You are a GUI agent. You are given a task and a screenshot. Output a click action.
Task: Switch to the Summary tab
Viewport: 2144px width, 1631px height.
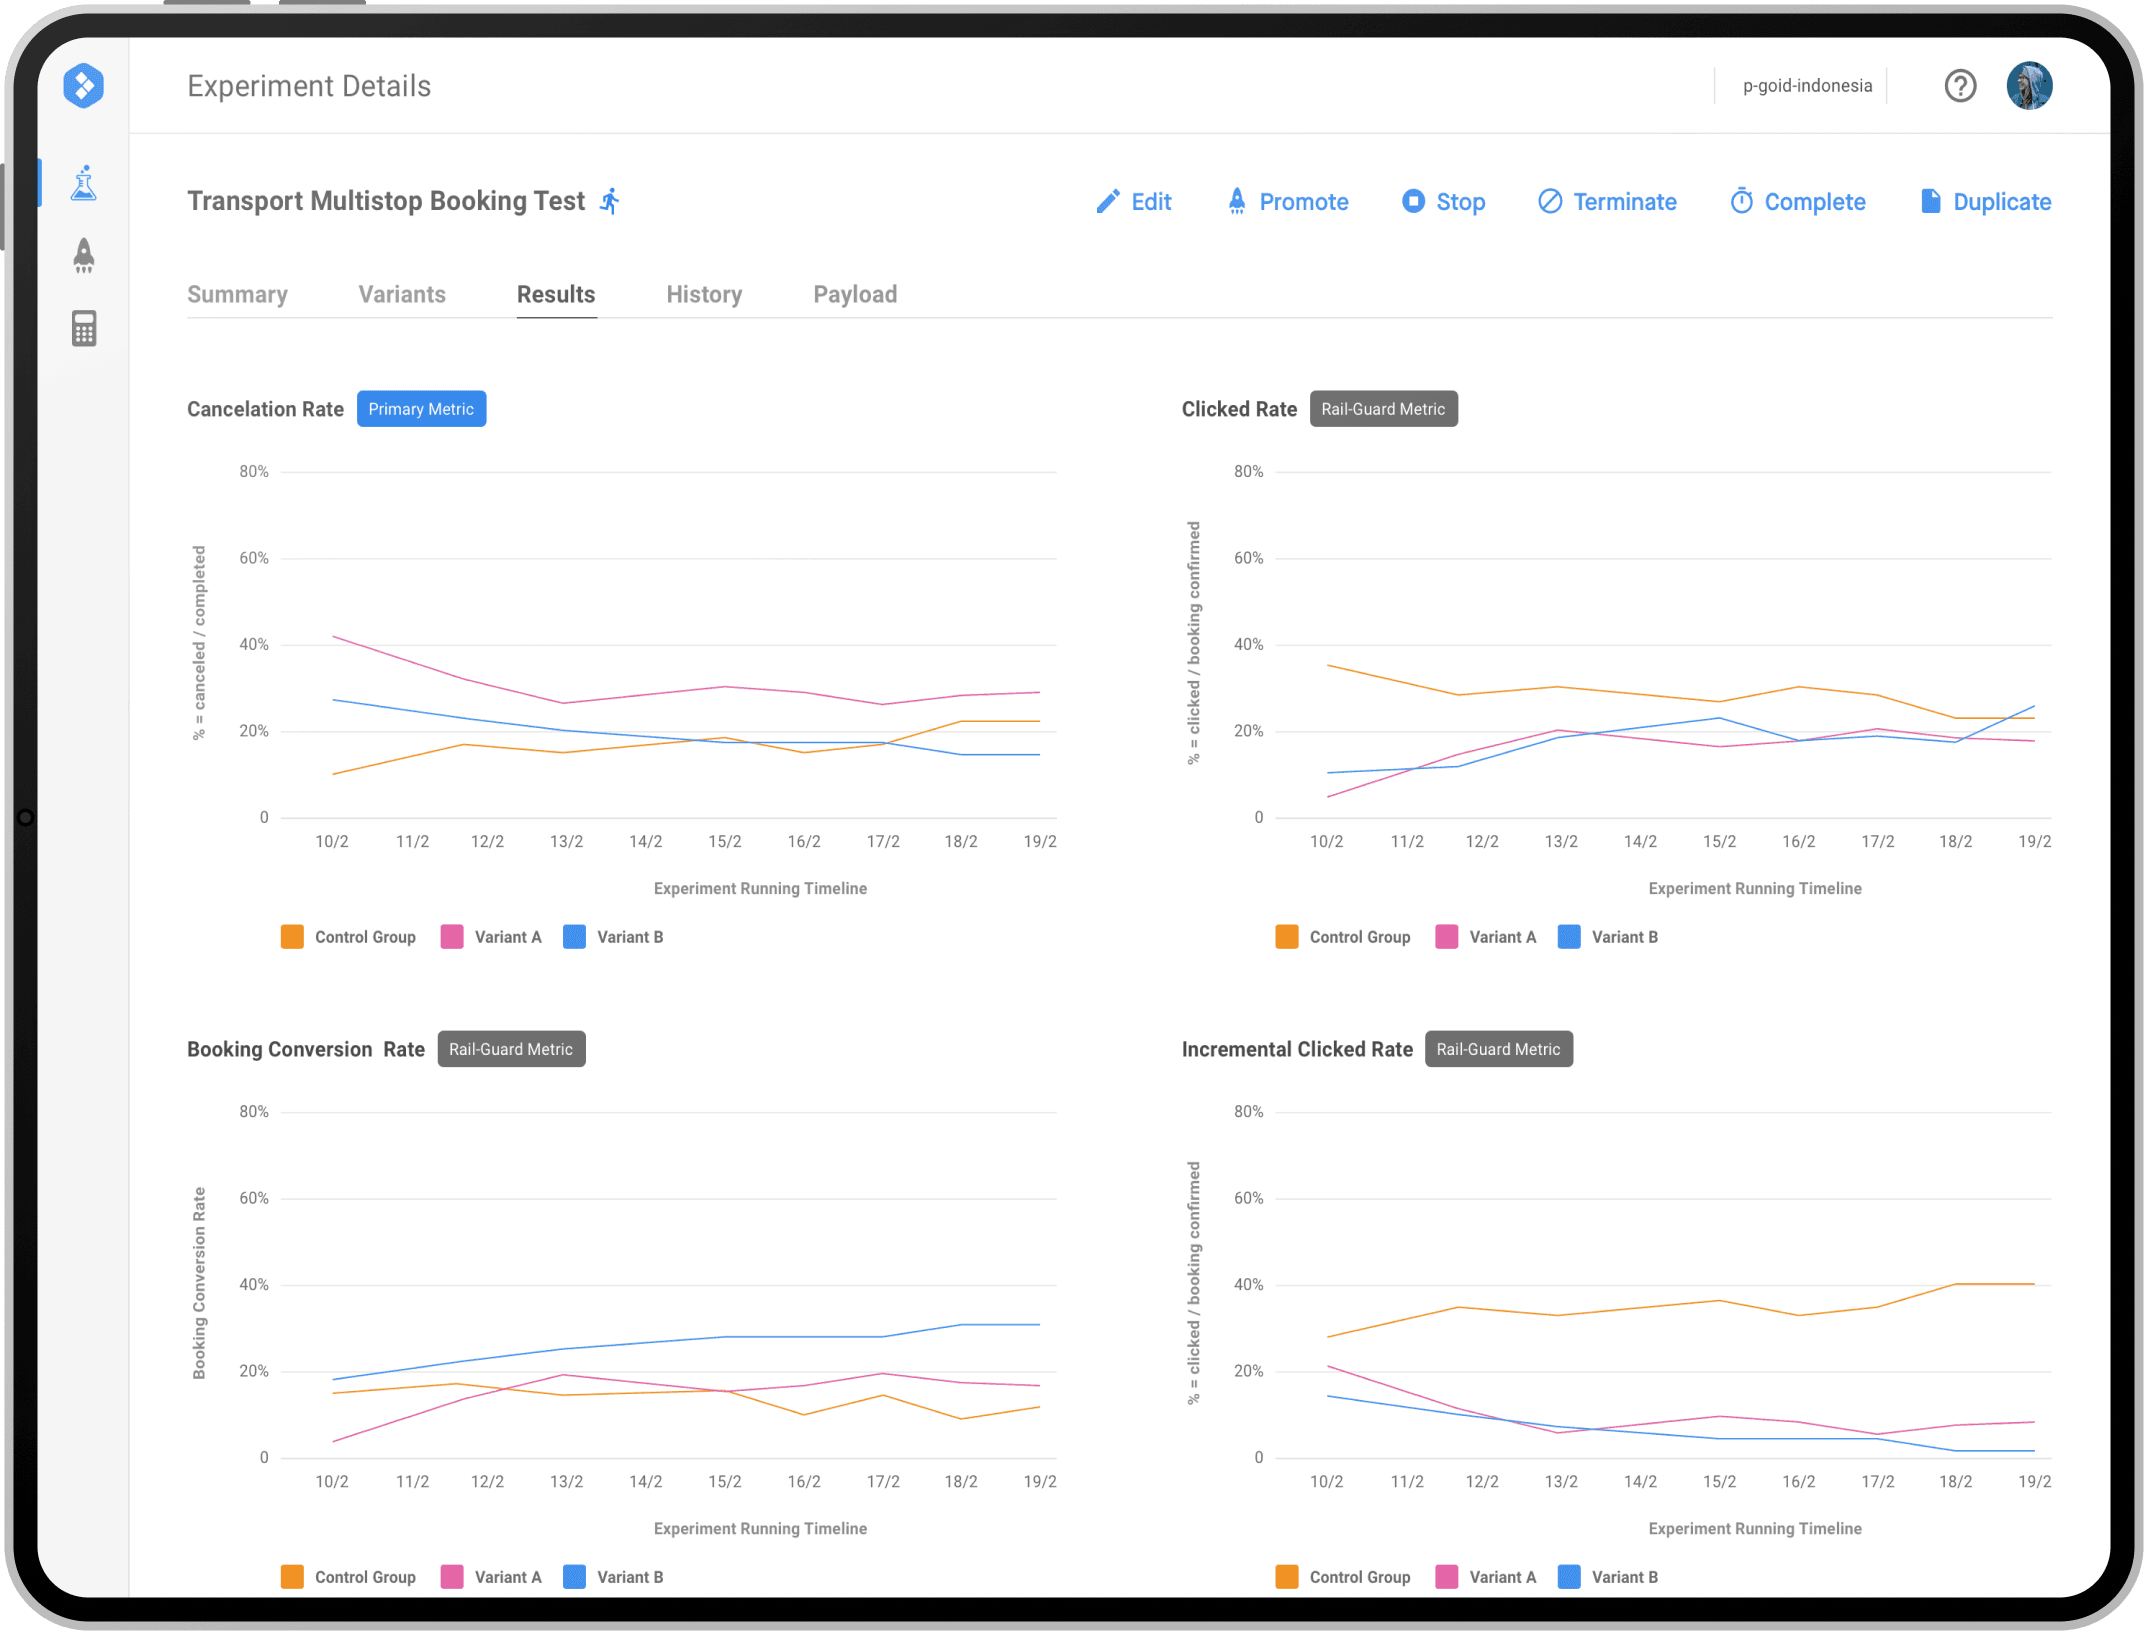coord(237,294)
